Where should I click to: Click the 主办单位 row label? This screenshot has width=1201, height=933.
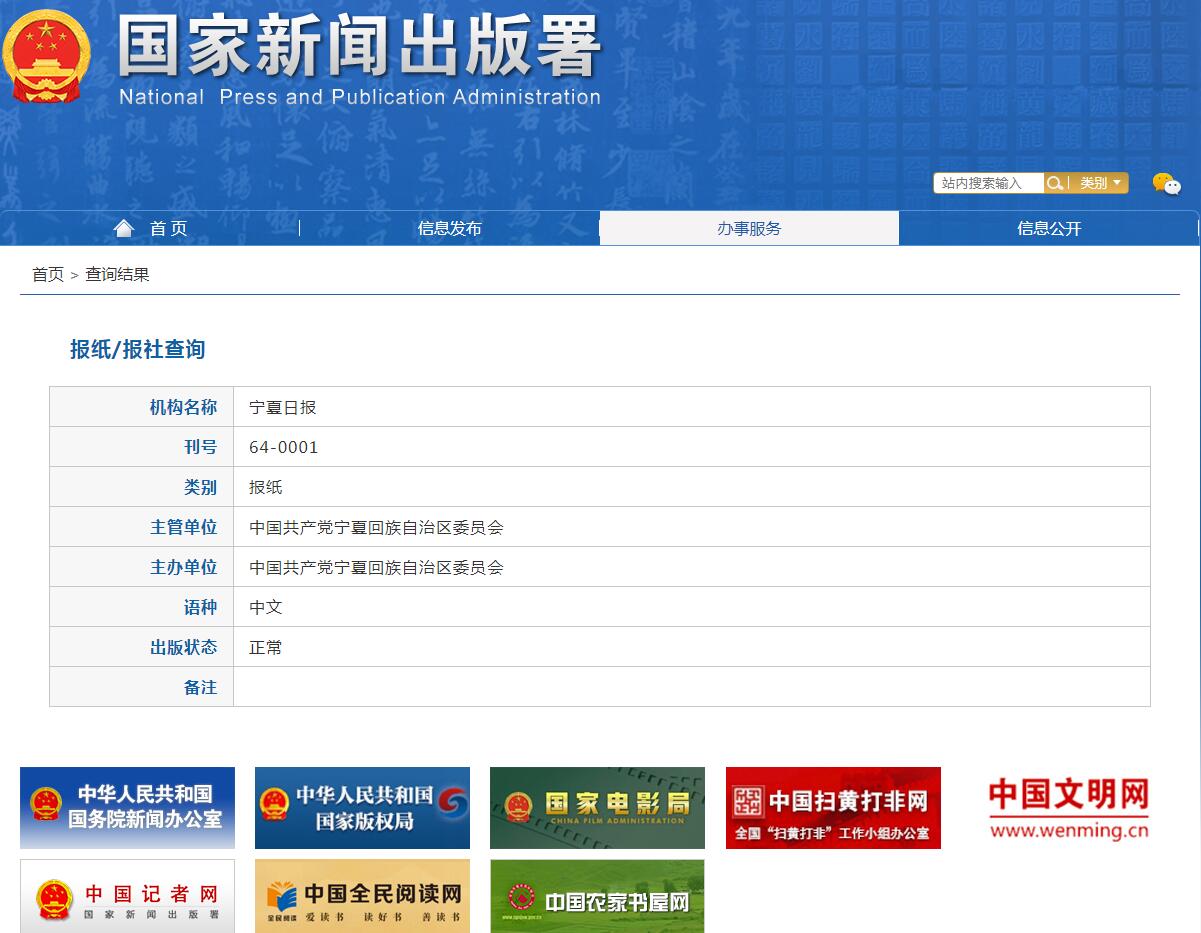[183, 567]
